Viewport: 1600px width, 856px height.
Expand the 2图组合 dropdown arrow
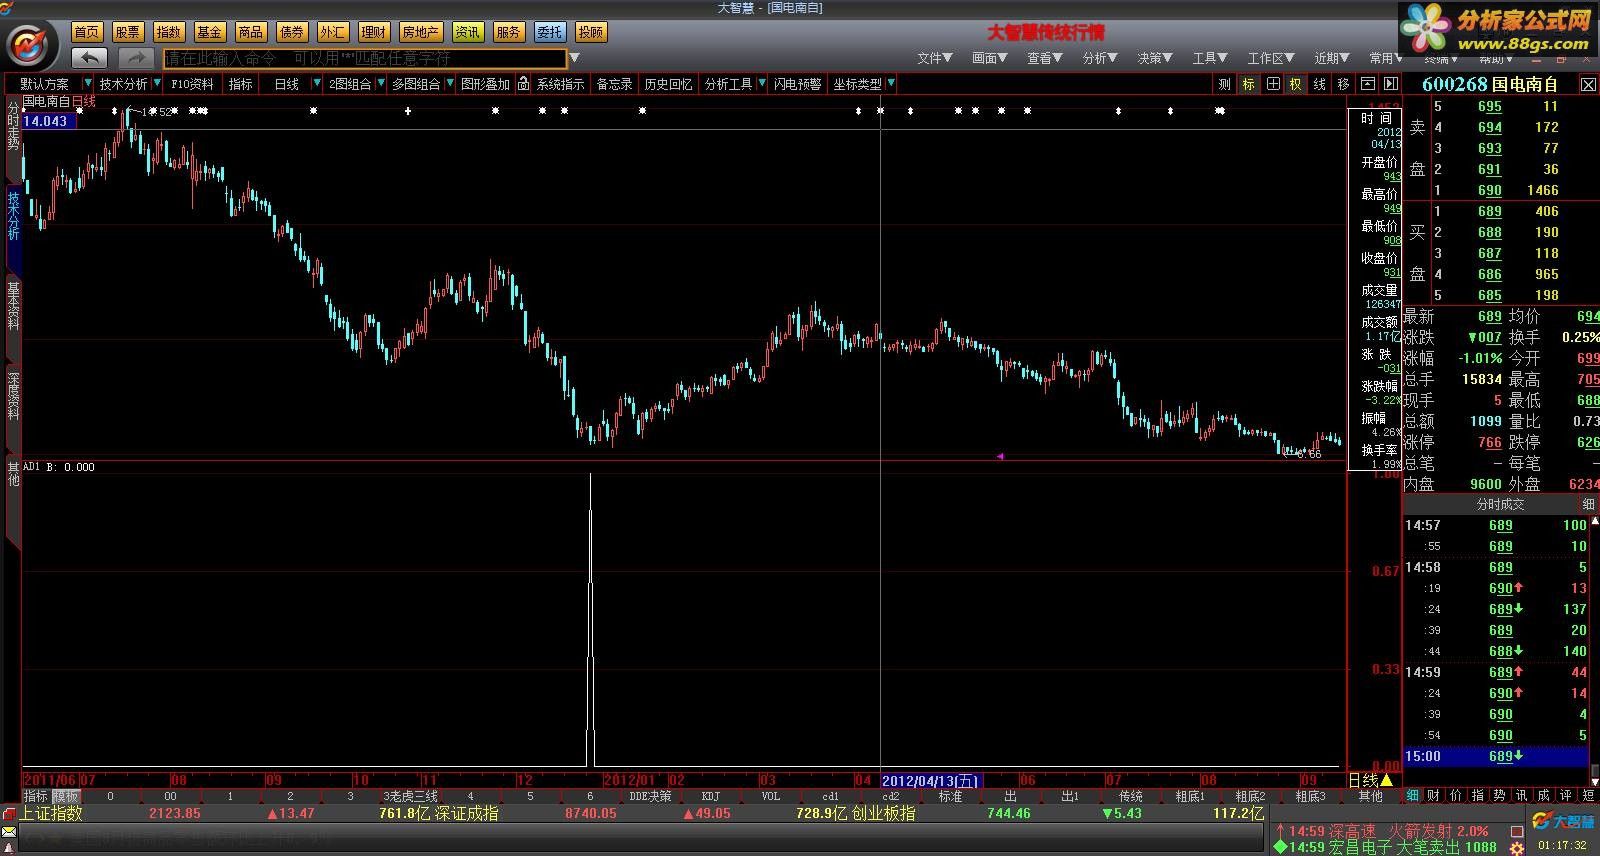(381, 83)
